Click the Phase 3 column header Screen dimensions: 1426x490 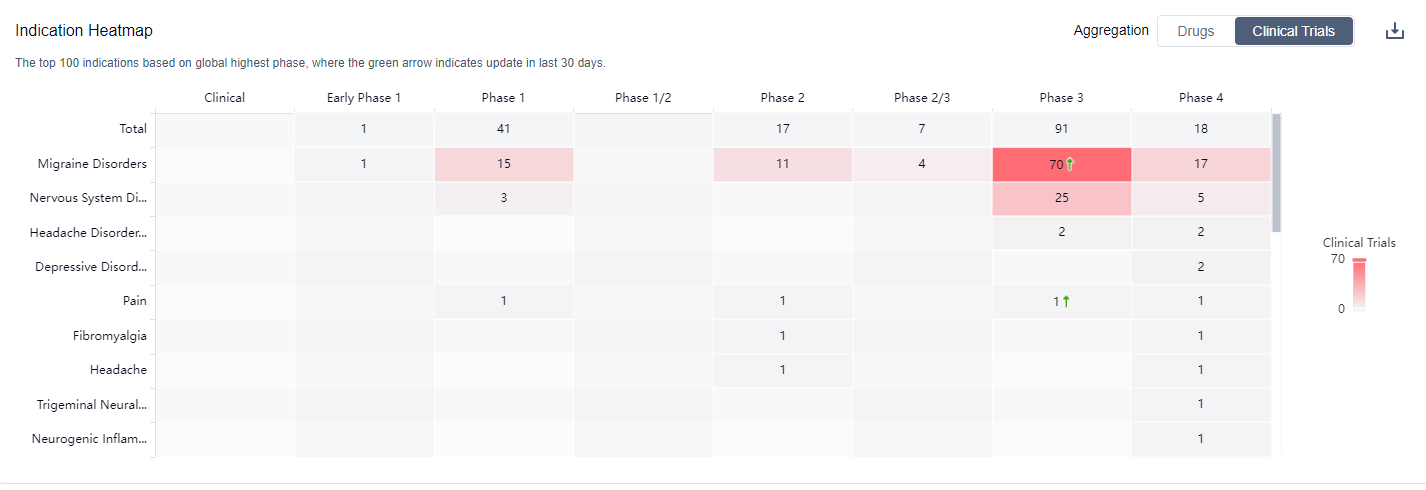coord(1061,97)
